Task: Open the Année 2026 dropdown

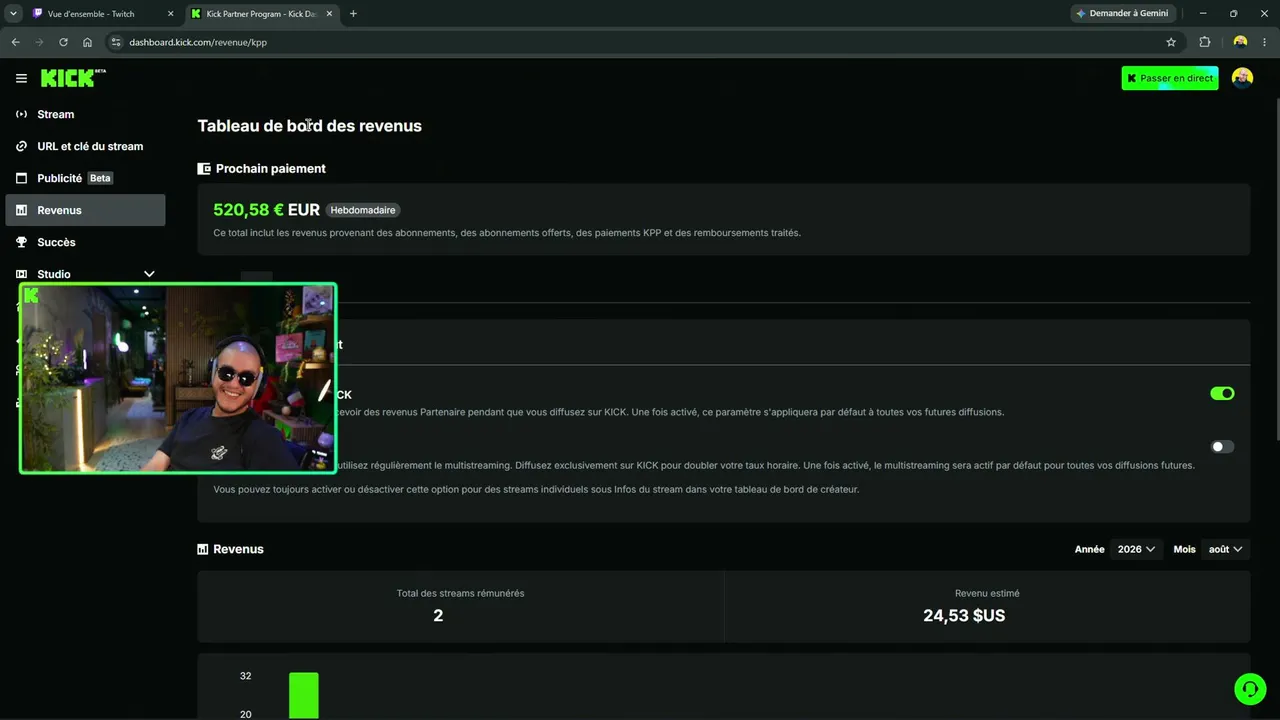Action: (1136, 549)
